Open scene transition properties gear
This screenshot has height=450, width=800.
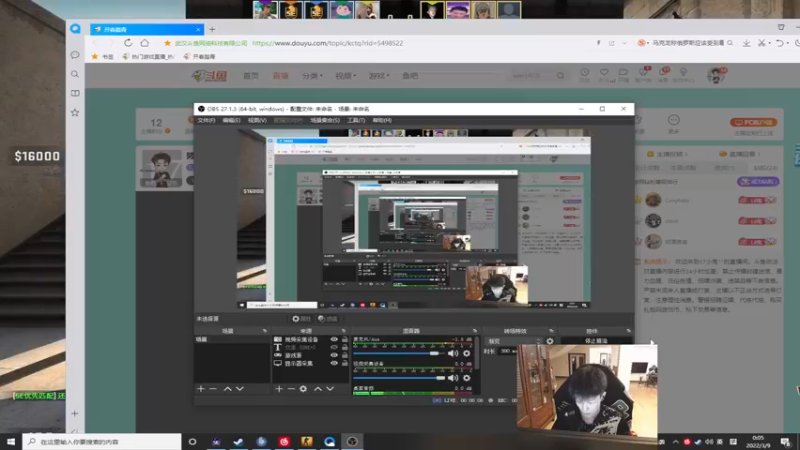coord(549,341)
